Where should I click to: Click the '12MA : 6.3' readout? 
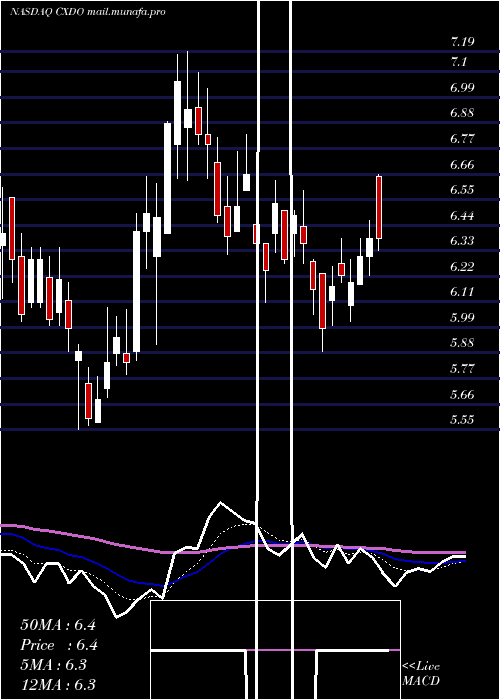click(58, 684)
